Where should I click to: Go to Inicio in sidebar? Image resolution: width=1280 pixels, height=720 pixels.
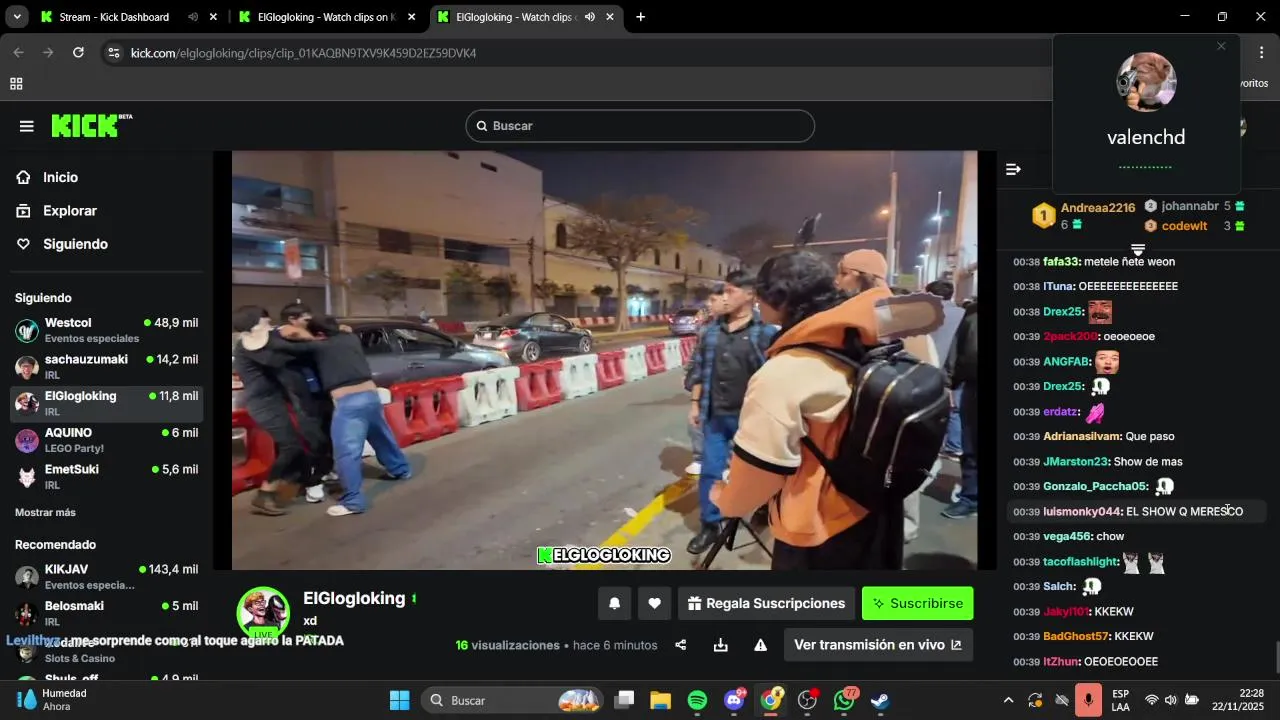(x=60, y=177)
